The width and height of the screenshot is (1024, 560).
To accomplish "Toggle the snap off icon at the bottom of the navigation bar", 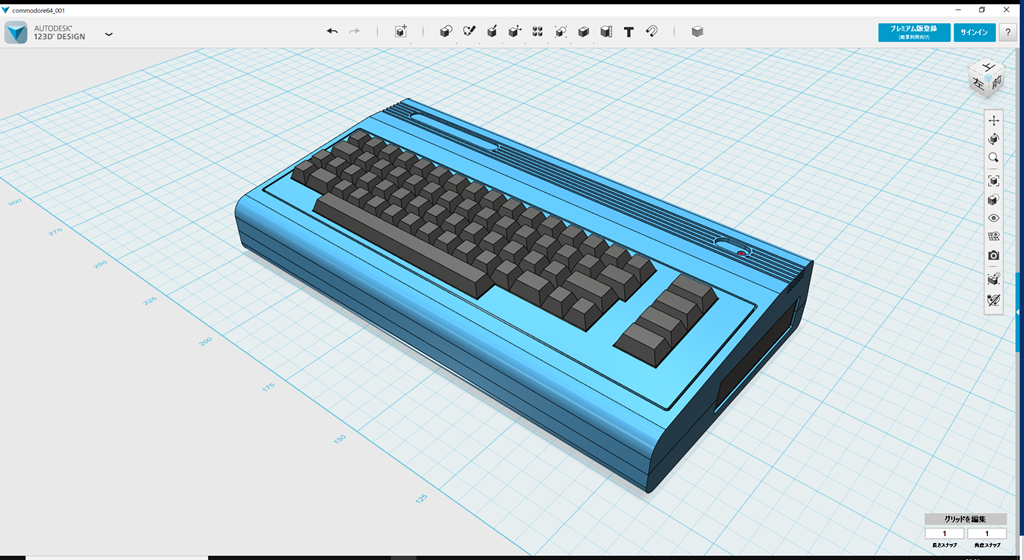I will click(993, 300).
